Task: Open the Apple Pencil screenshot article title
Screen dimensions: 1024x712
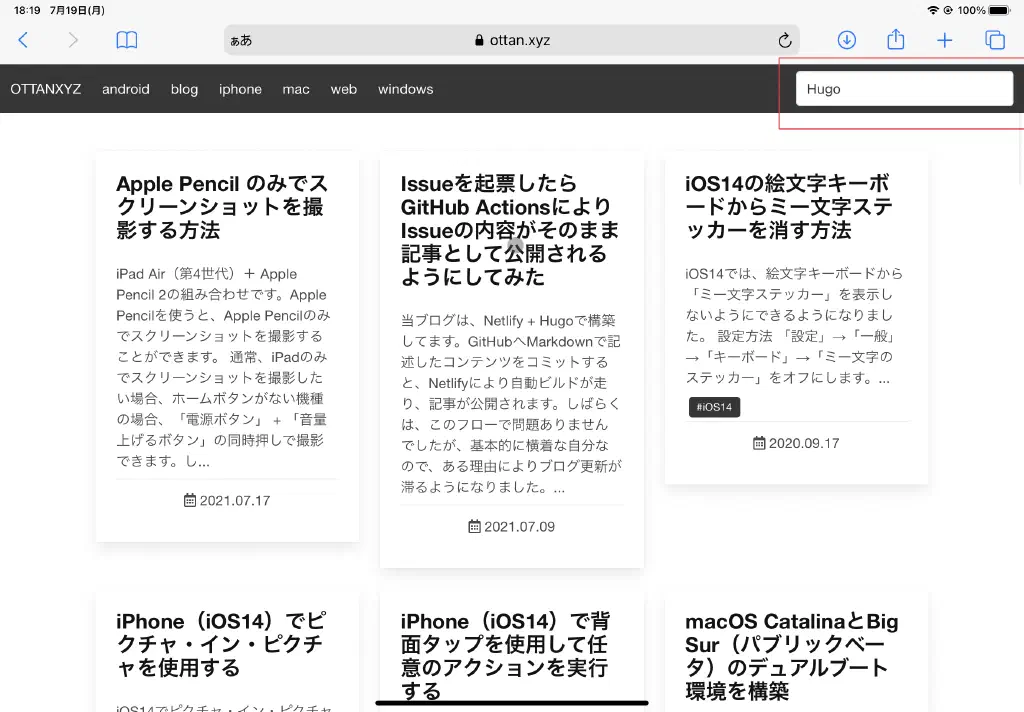Action: (x=221, y=207)
